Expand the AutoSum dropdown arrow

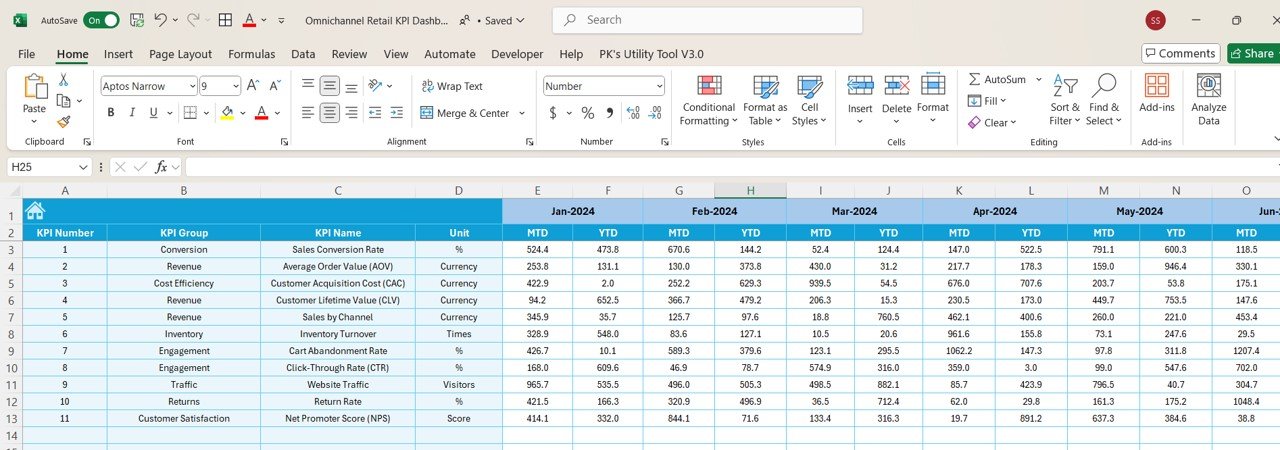pyautogui.click(x=1038, y=79)
